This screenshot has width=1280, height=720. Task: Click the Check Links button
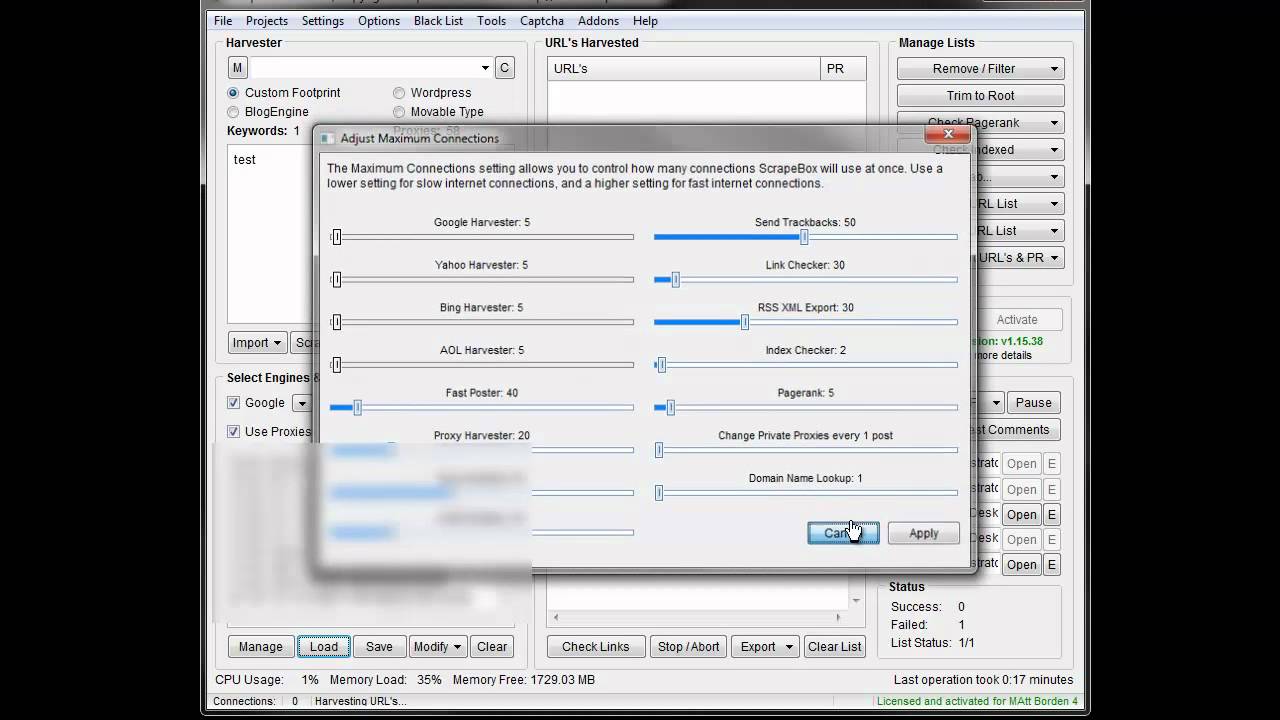pyautogui.click(x=596, y=647)
